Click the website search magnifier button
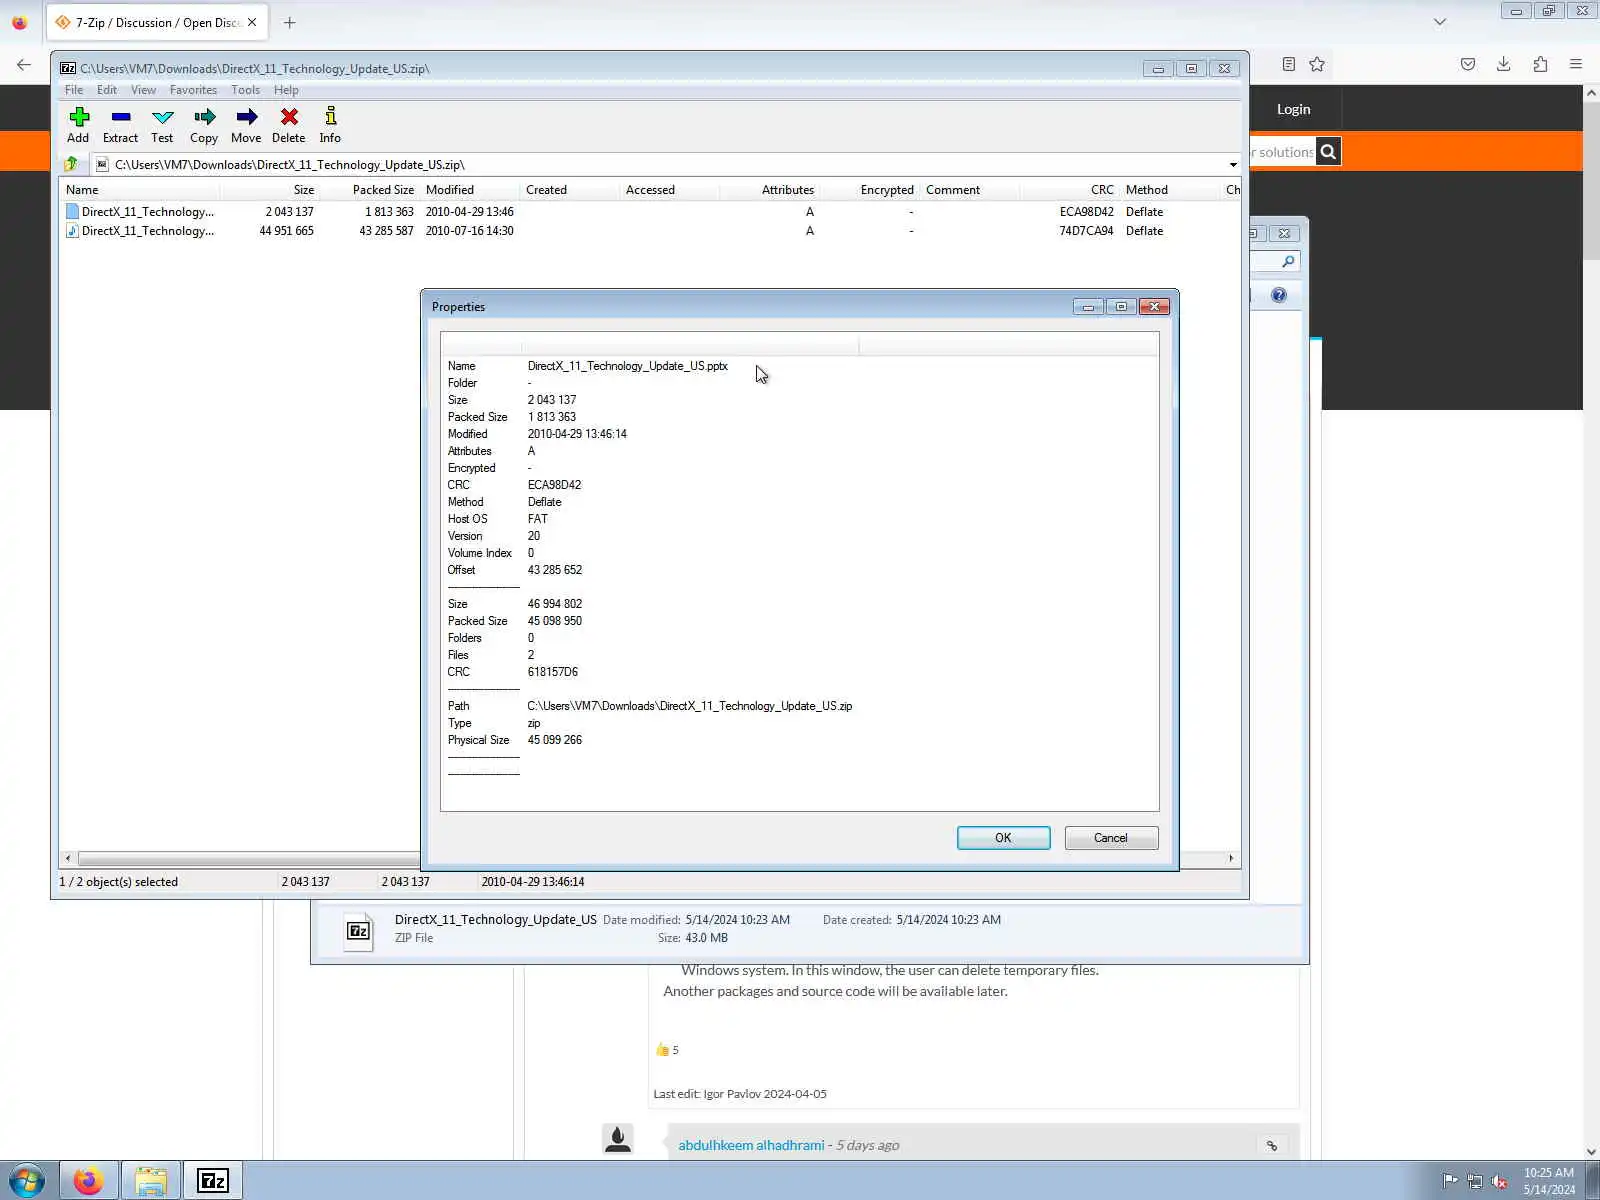The width and height of the screenshot is (1600, 1200). 1328,152
